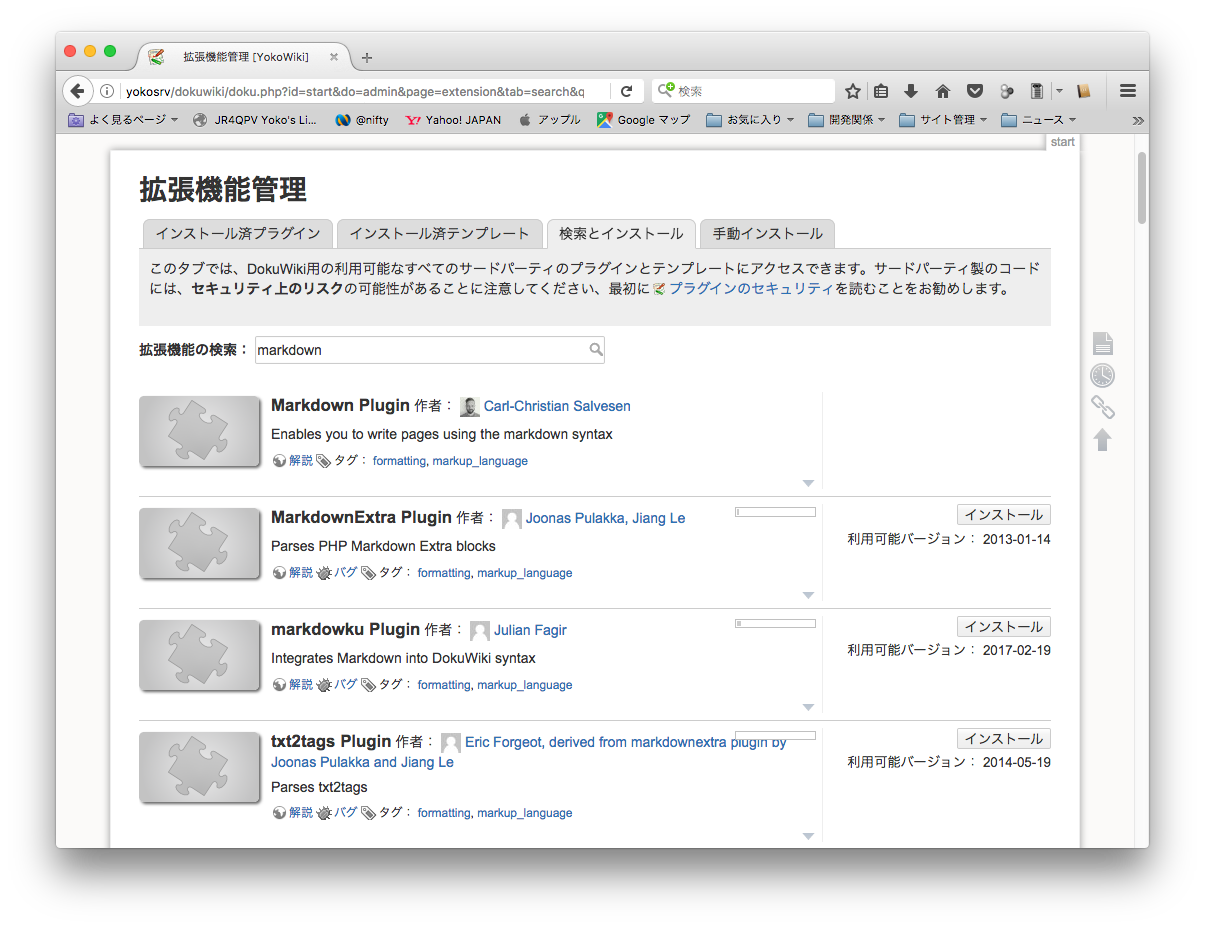1205x928 pixels.
Task: Jump back to top with the up arrow icon
Action: click(x=1102, y=440)
